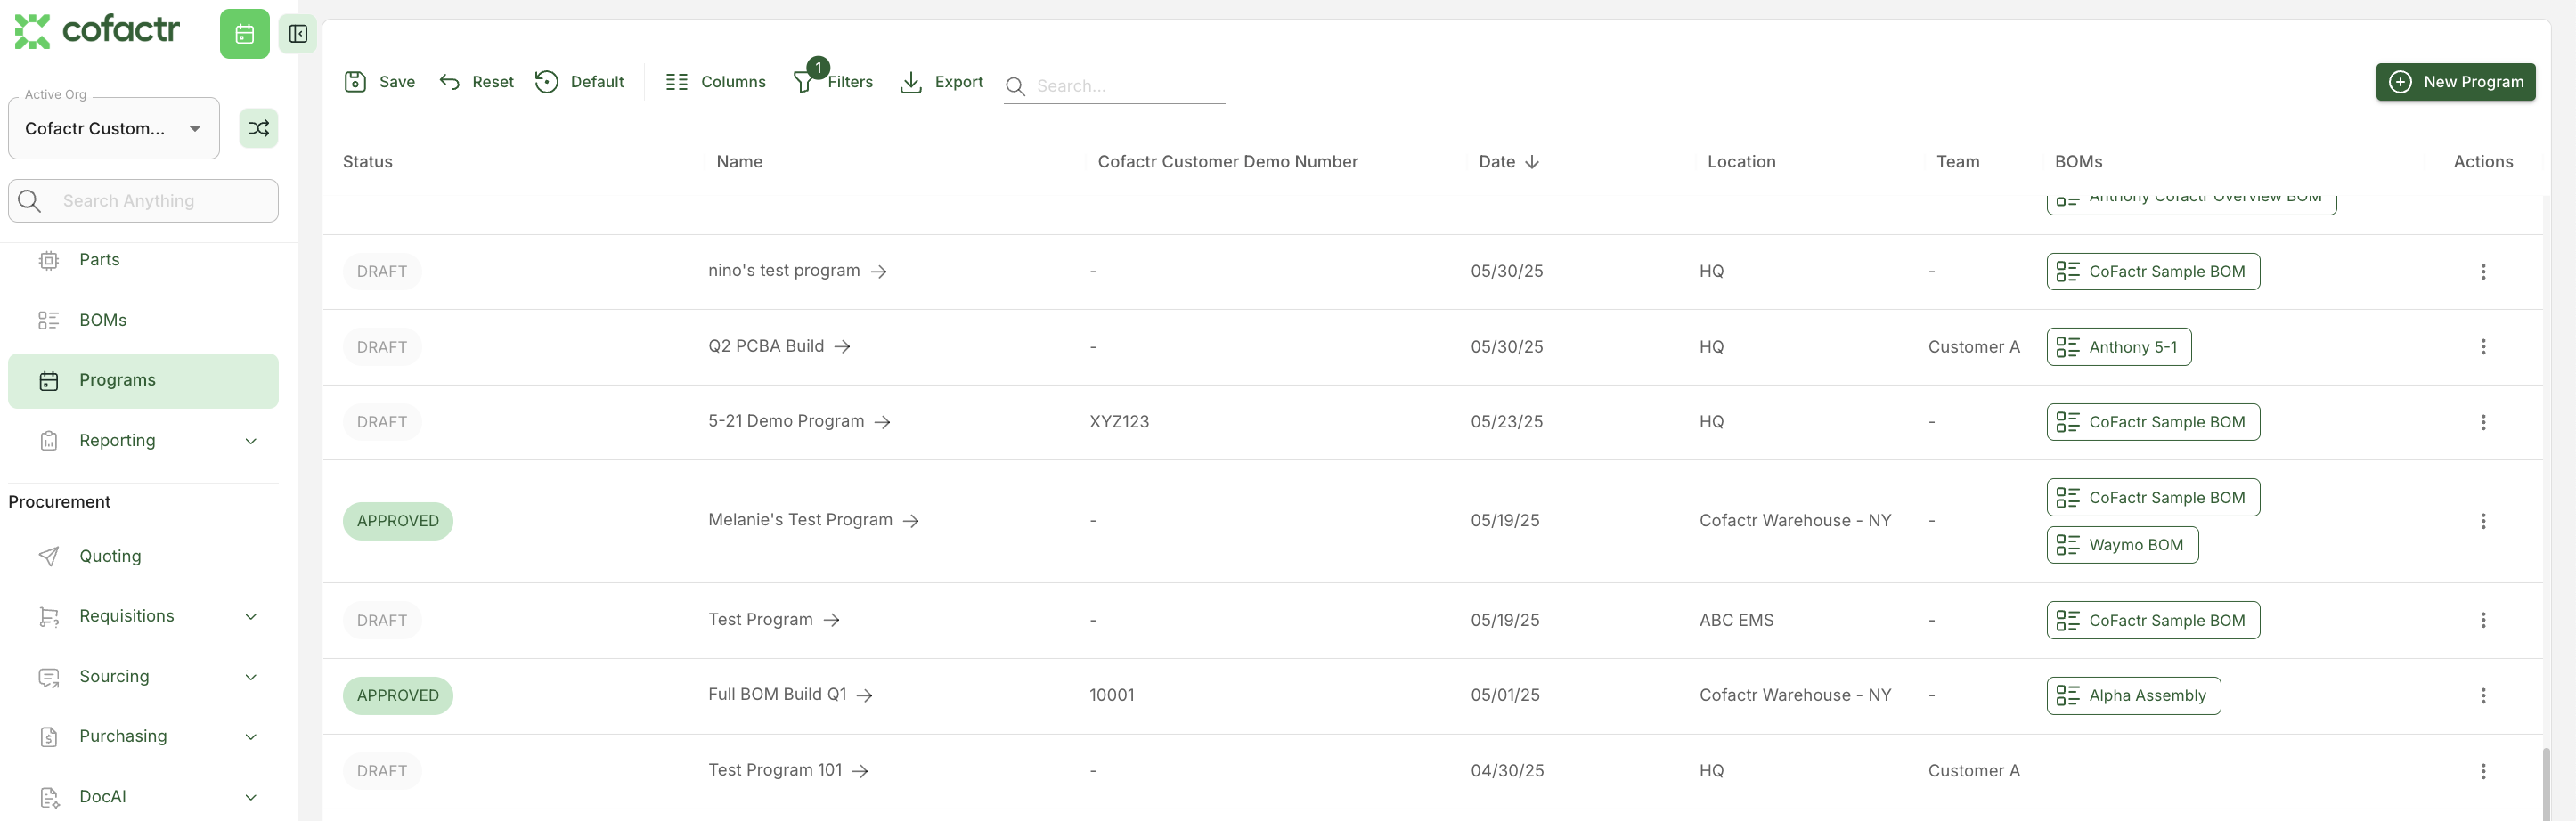Click the Location column header
Viewport: 2576px width, 821px height.
[x=1741, y=162]
